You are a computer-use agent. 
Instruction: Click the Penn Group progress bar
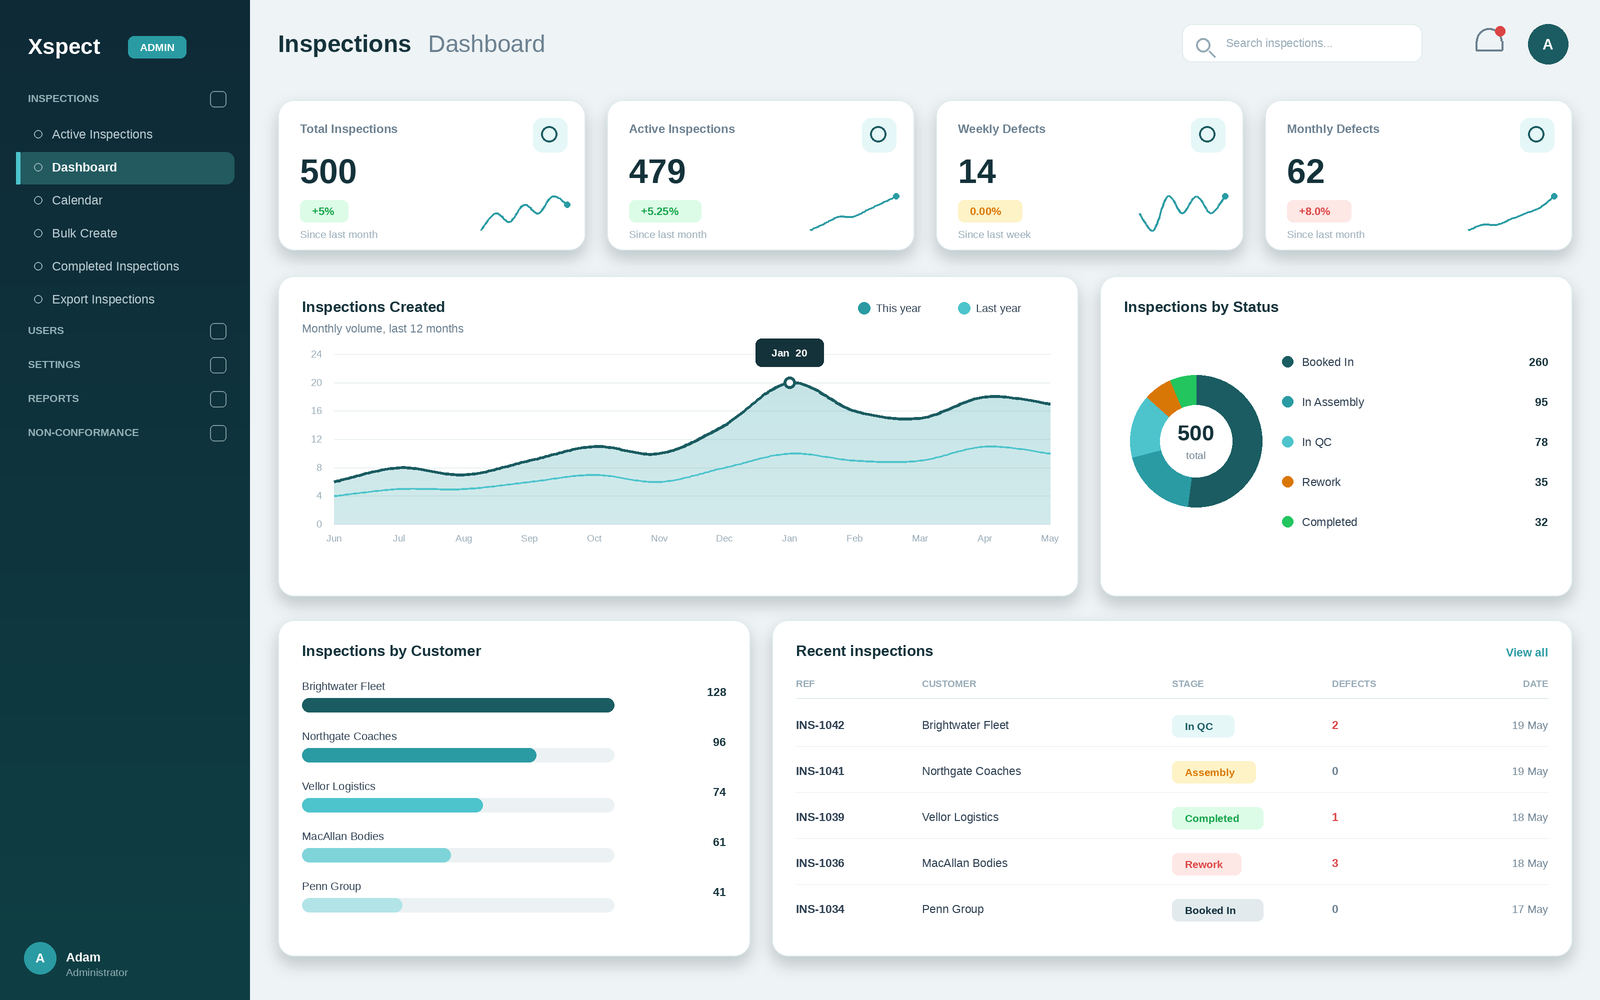458,905
